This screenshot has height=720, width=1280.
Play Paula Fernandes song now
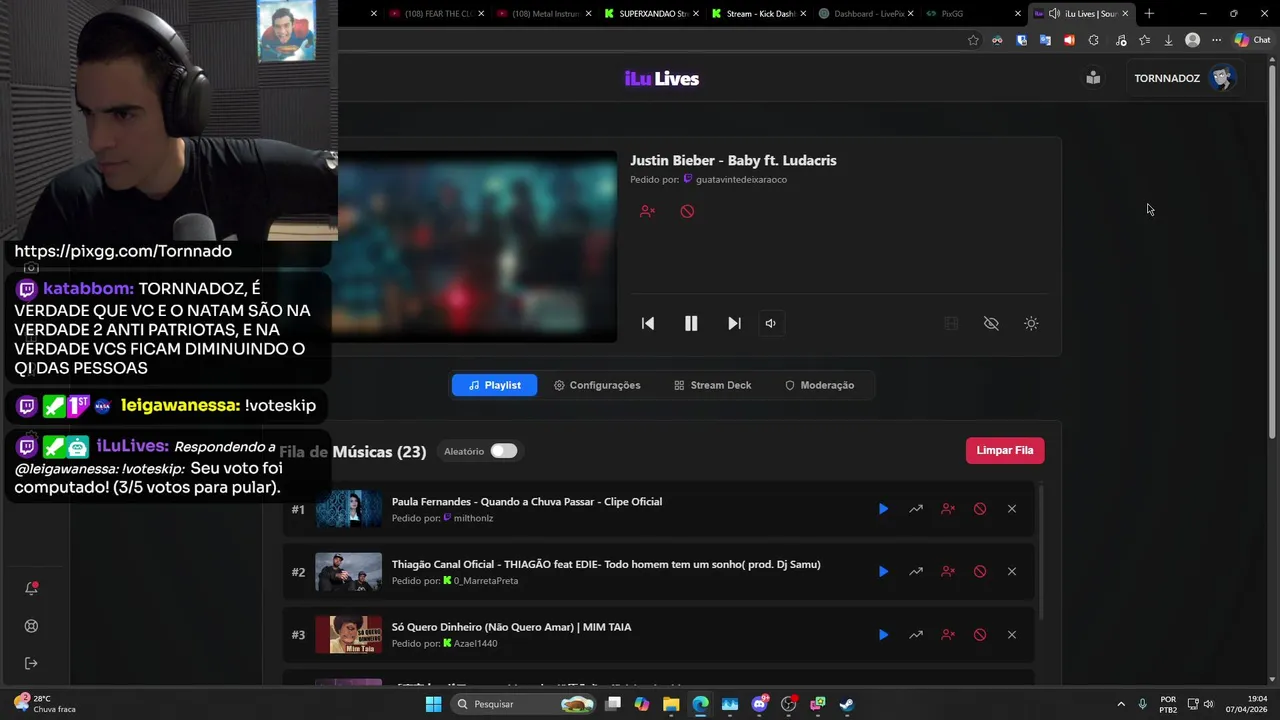click(883, 509)
